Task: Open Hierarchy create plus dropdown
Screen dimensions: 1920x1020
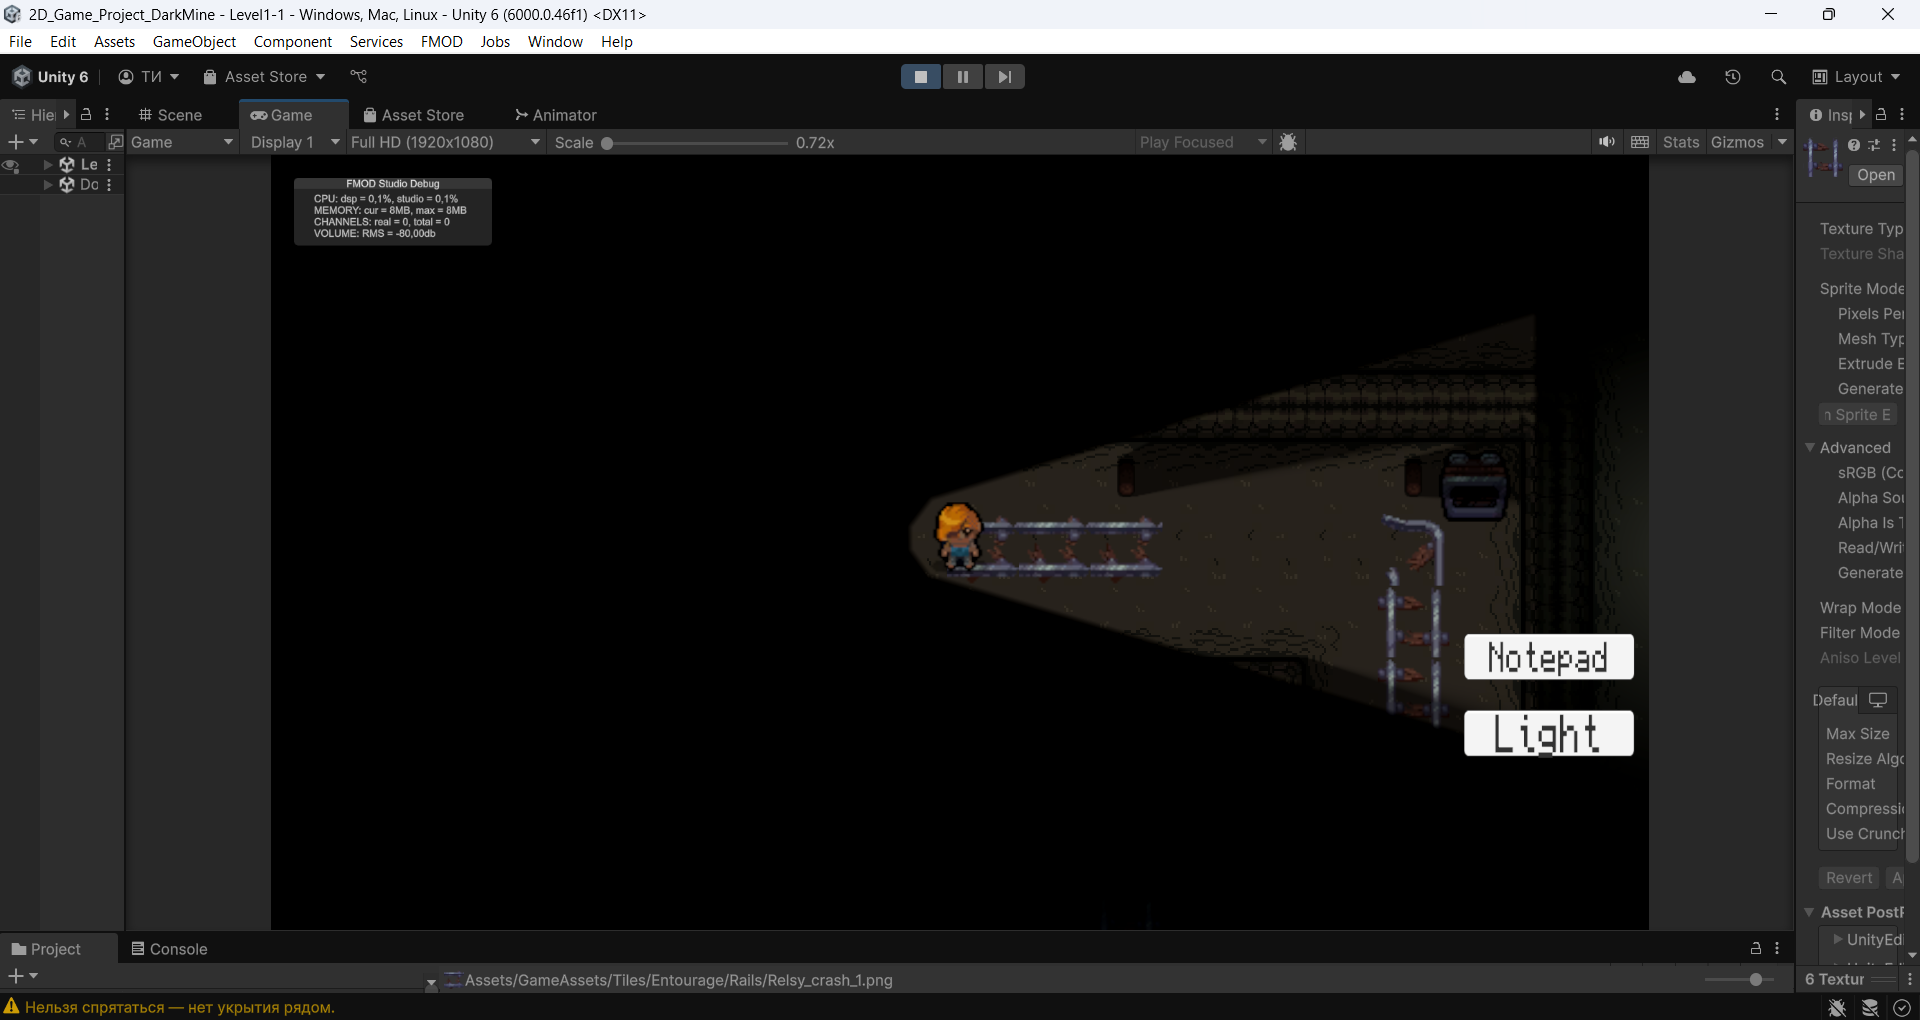Action: click(x=23, y=142)
